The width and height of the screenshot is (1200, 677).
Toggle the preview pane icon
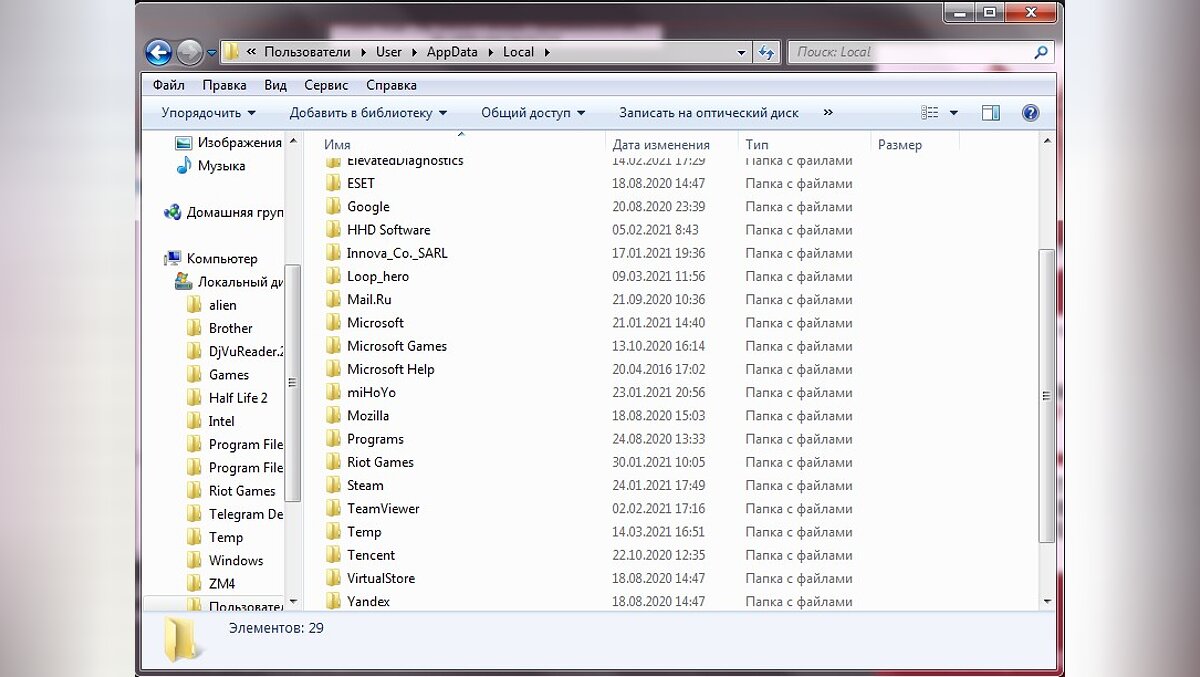(991, 113)
